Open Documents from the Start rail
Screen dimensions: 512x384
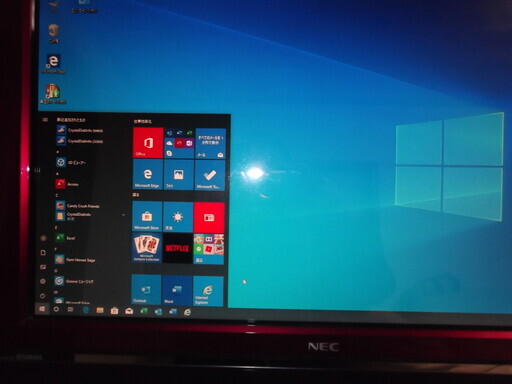(43, 253)
